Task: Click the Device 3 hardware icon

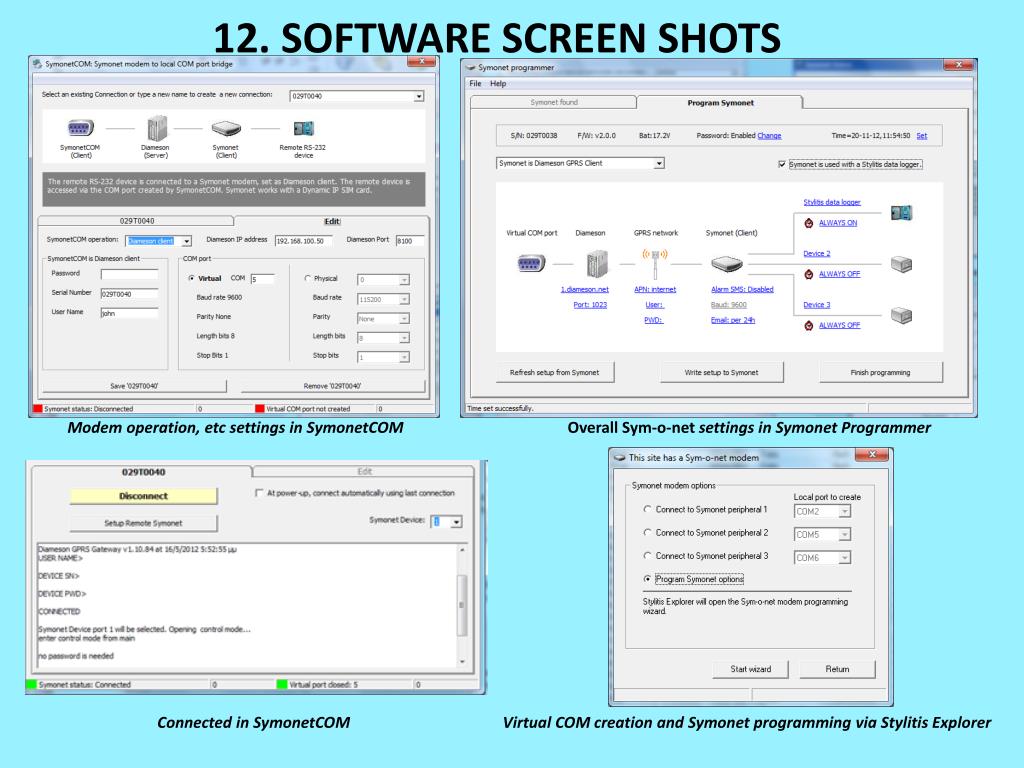Action: pos(901,315)
